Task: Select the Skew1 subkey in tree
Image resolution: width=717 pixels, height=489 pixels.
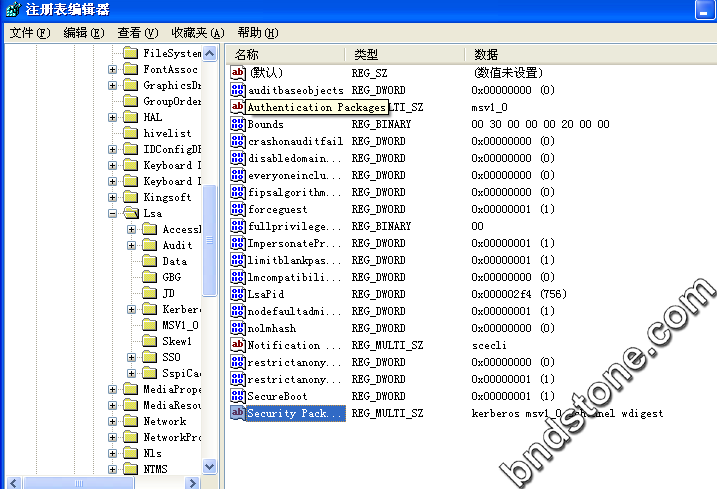Action: point(176,341)
